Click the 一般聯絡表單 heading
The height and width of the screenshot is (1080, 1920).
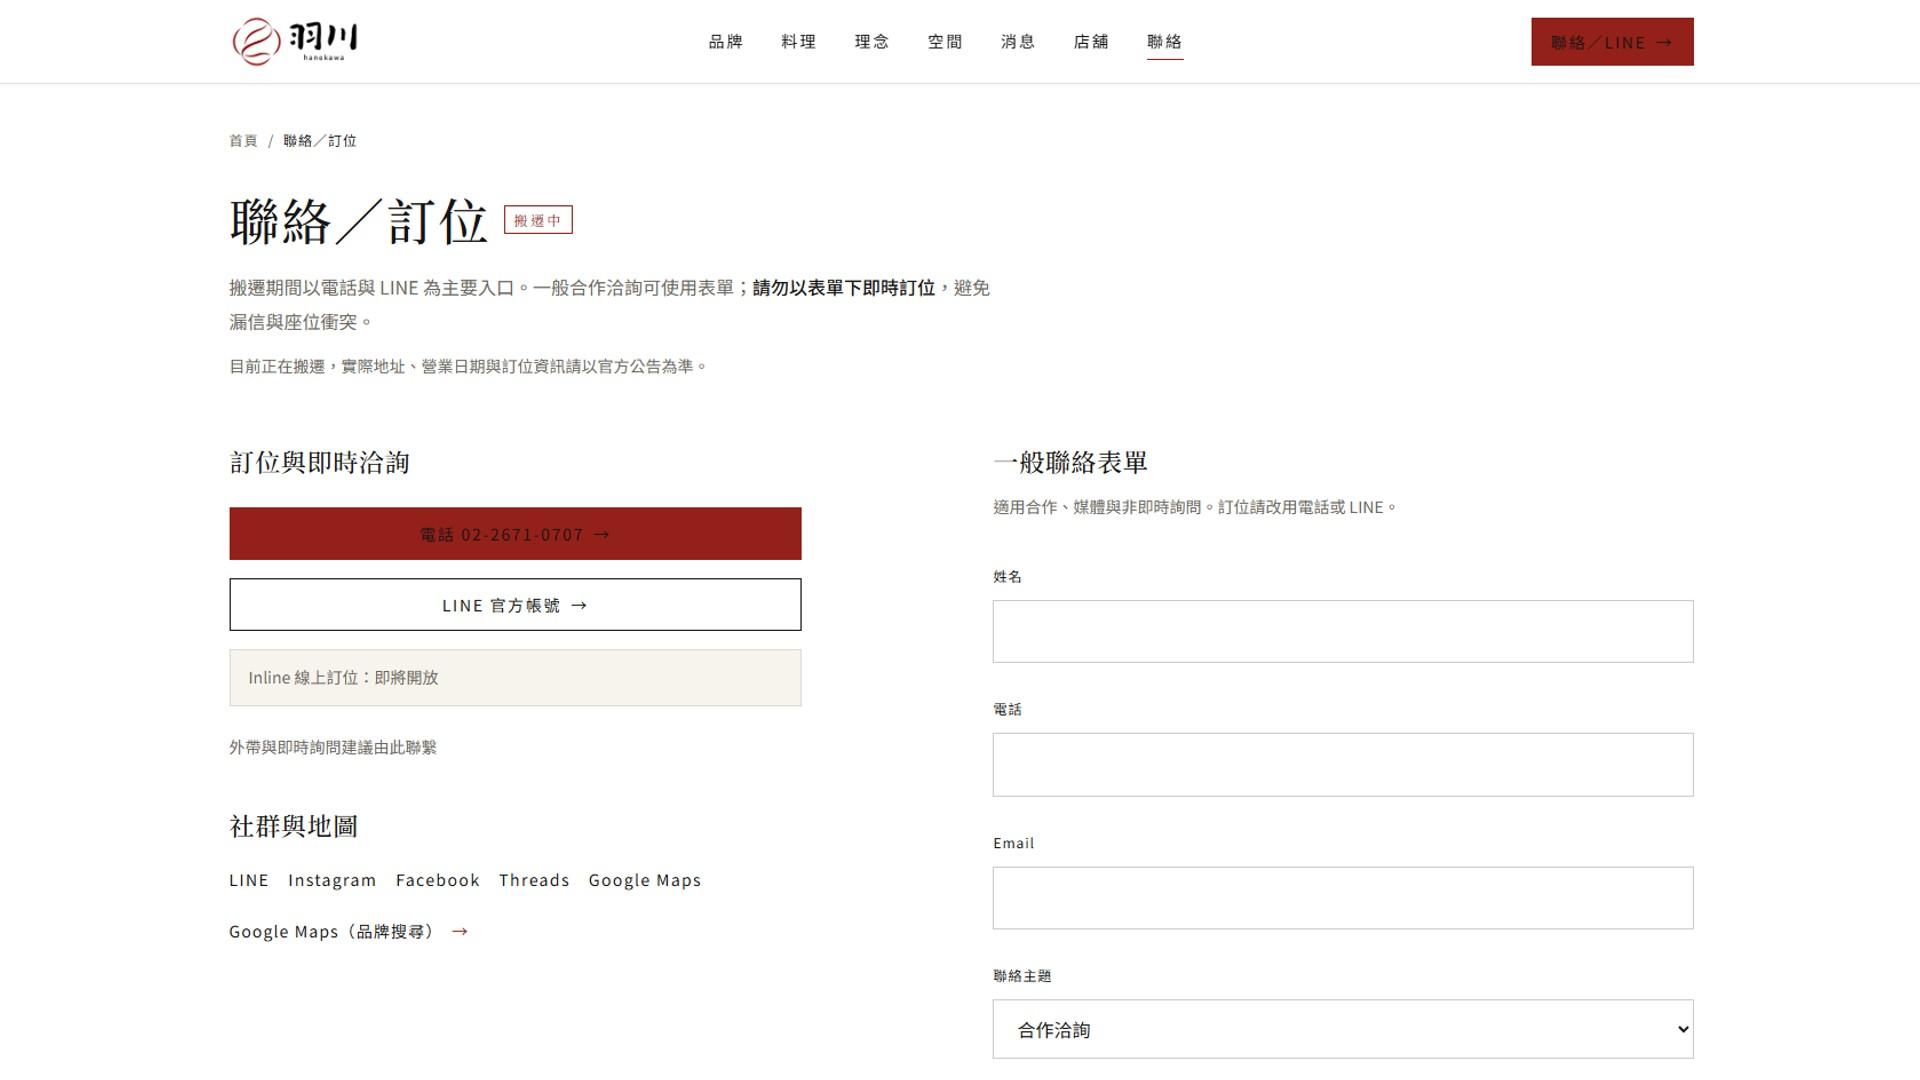pos(1070,462)
